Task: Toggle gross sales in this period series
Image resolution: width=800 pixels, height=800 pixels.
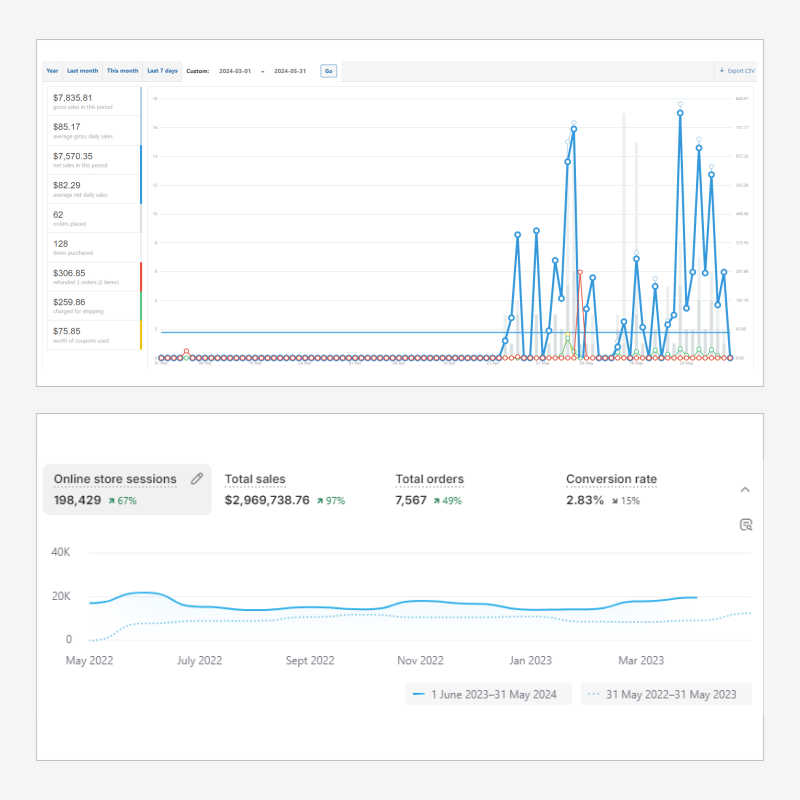Action: click(93, 102)
